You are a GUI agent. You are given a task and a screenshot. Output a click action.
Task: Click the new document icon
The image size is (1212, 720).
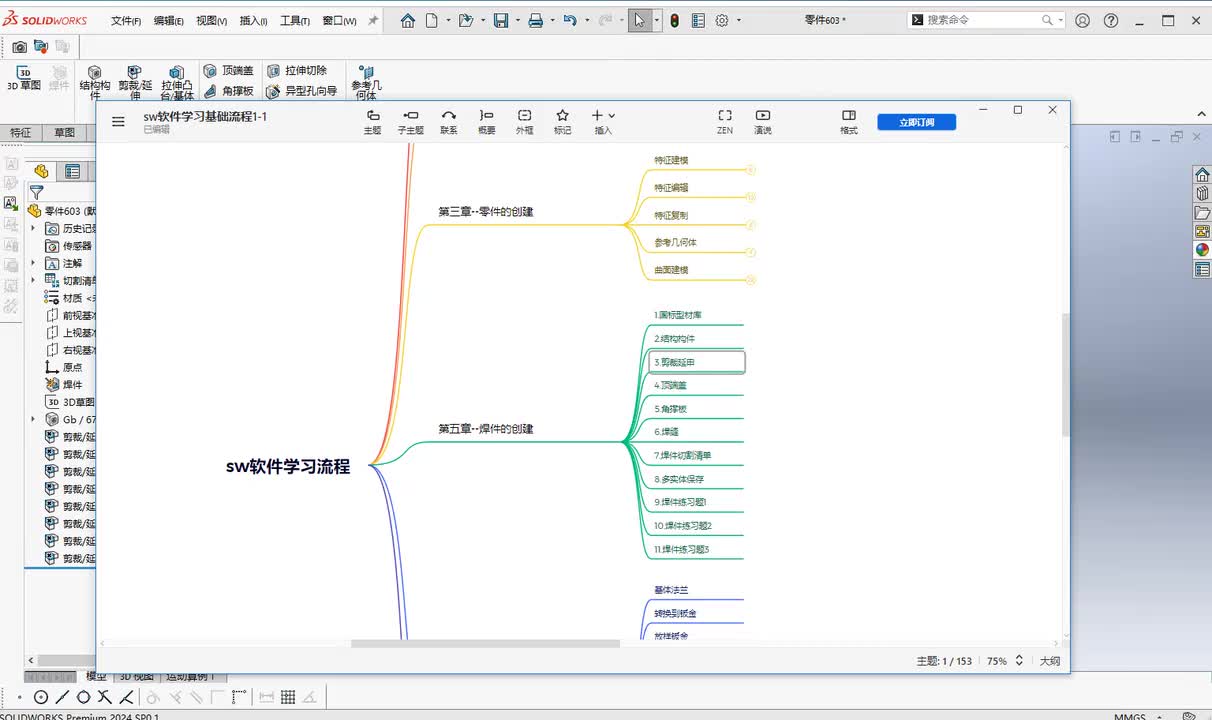432,20
